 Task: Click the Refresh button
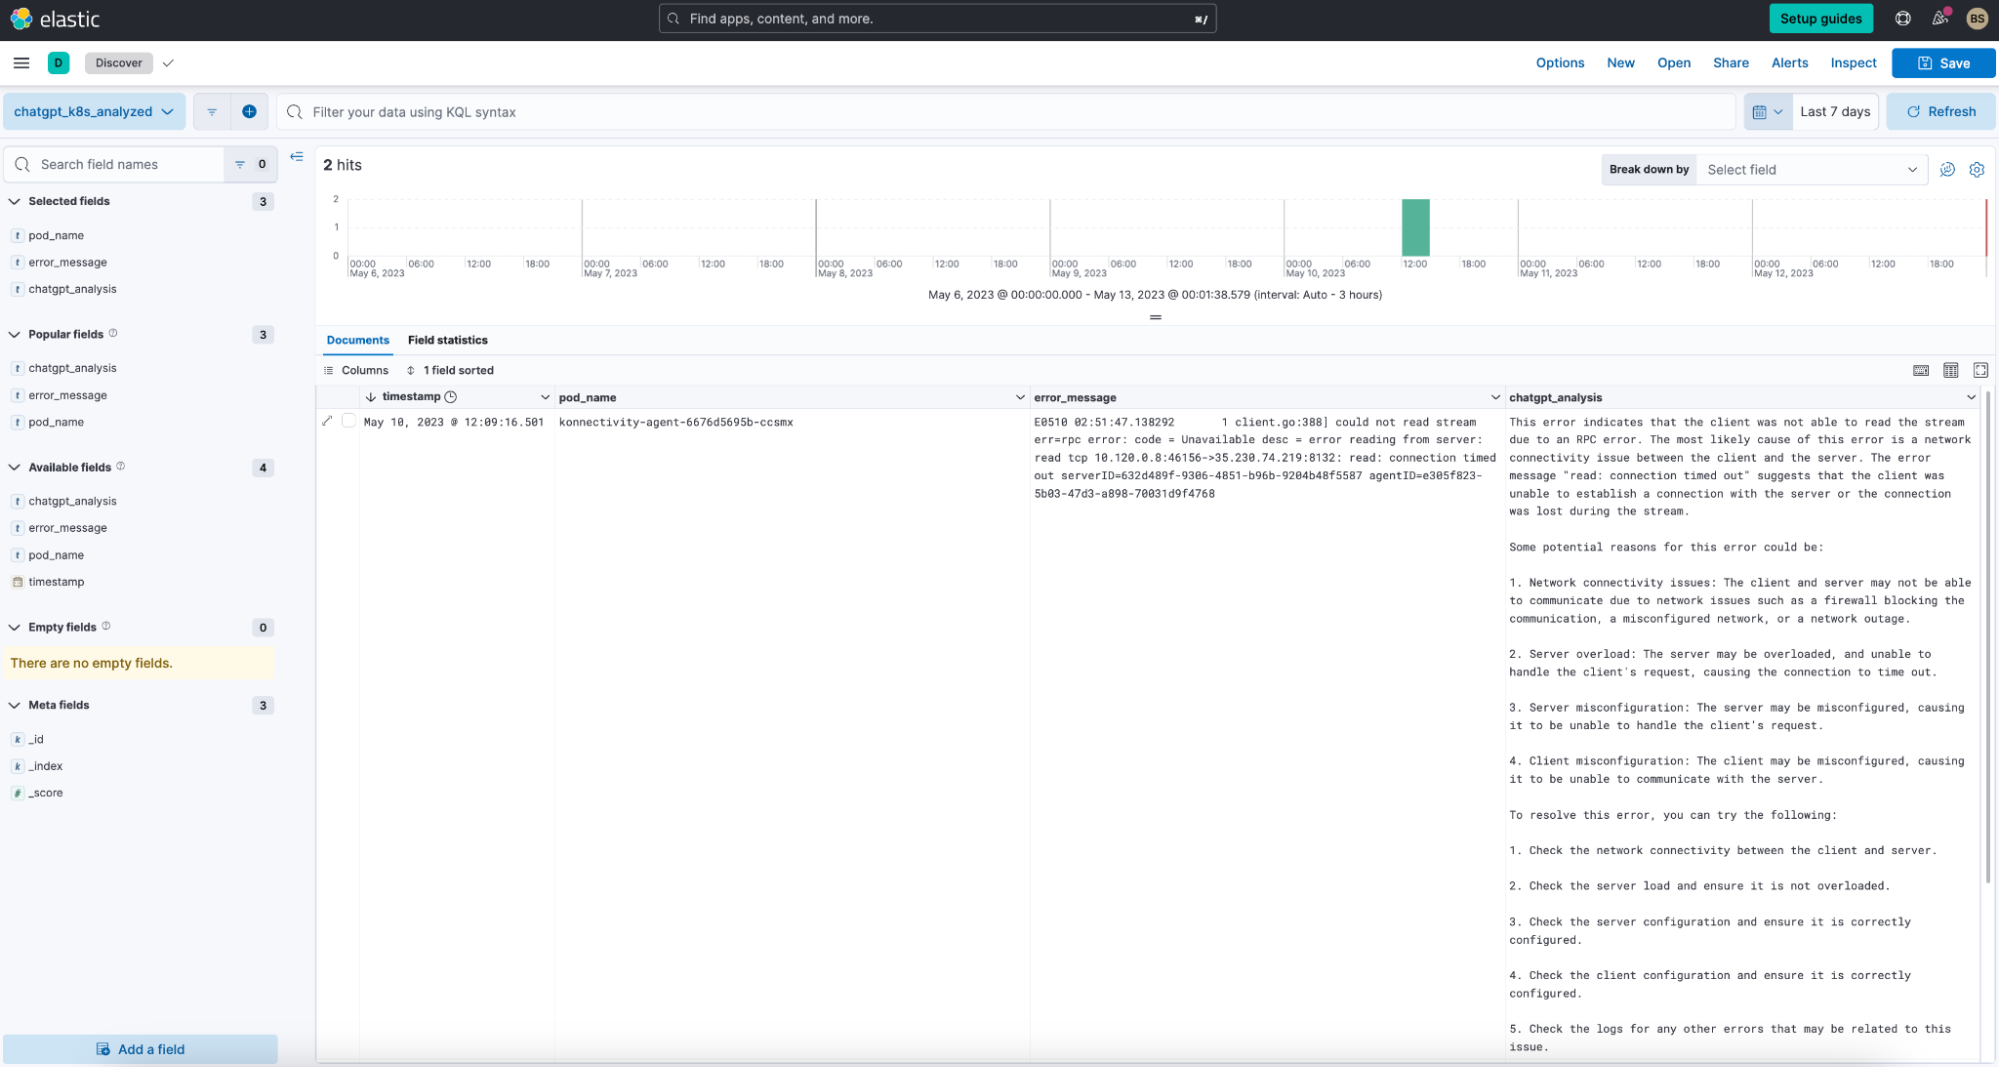(1940, 112)
